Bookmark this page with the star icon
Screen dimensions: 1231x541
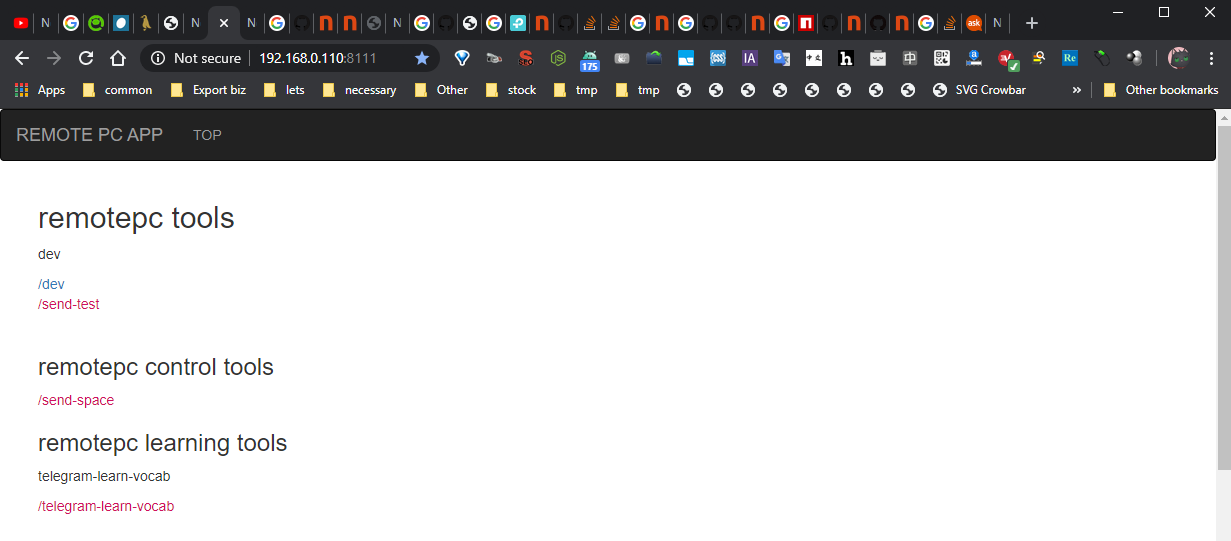(x=422, y=58)
